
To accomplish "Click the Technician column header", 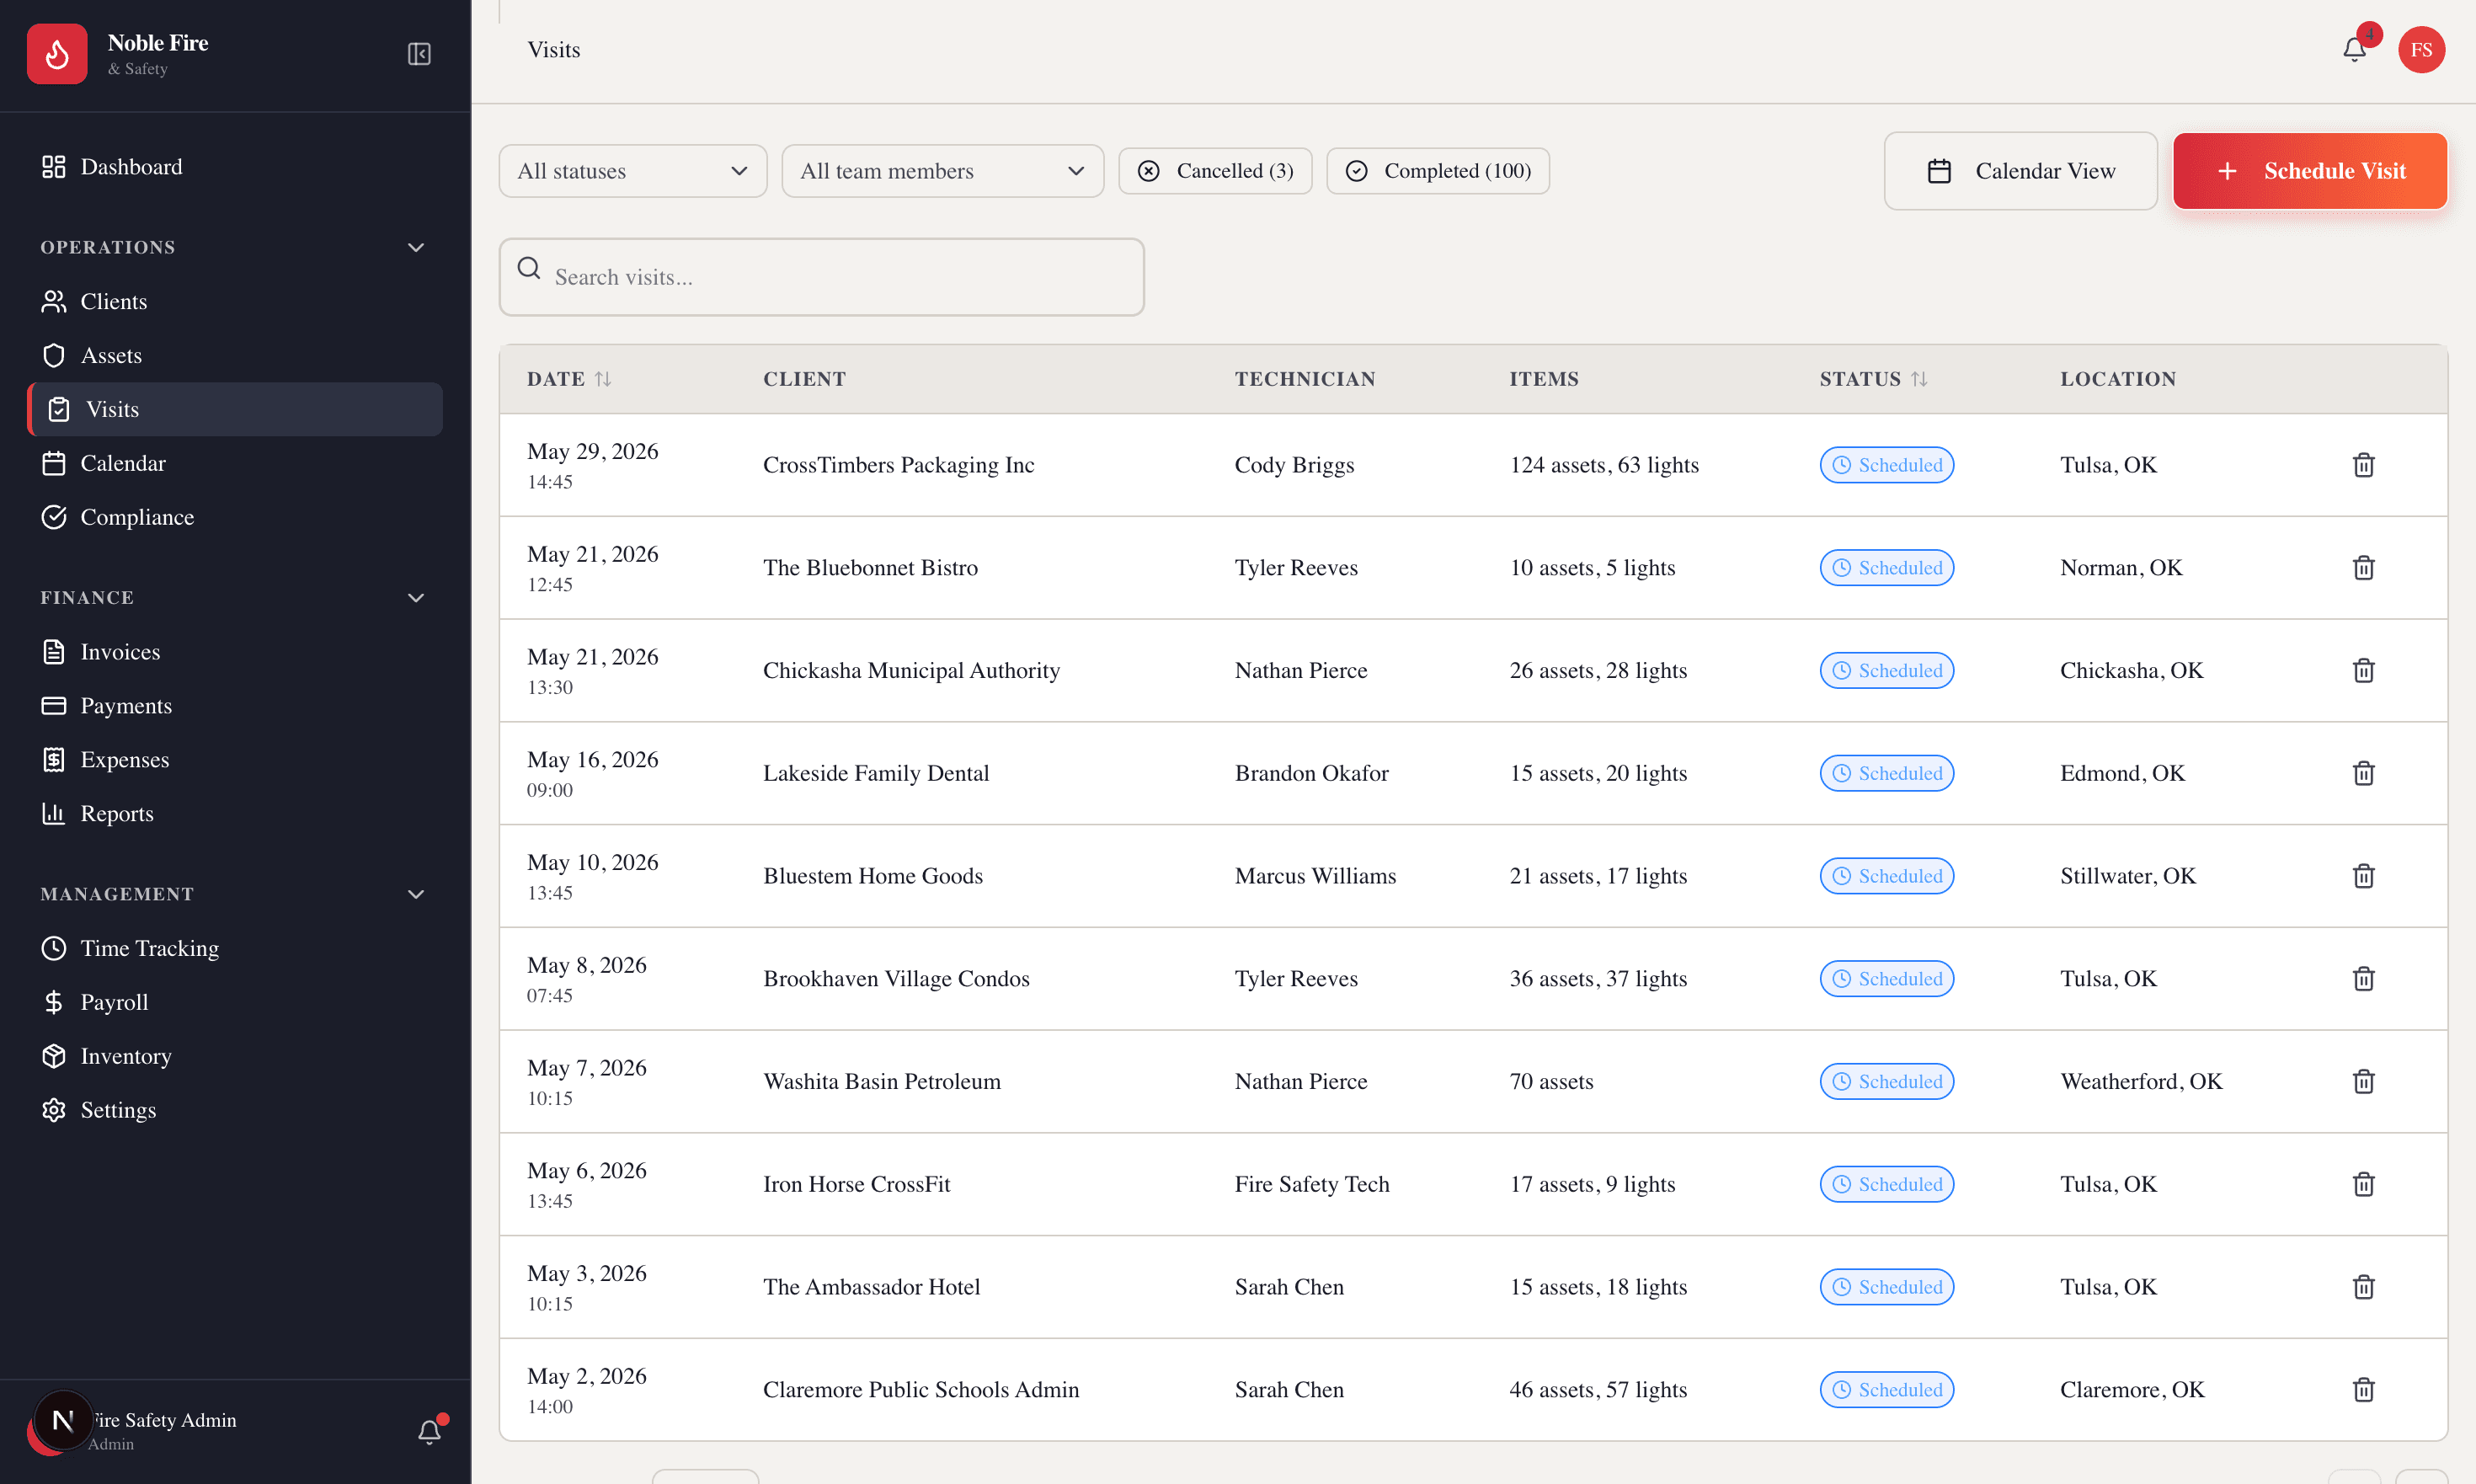I will pos(1305,379).
